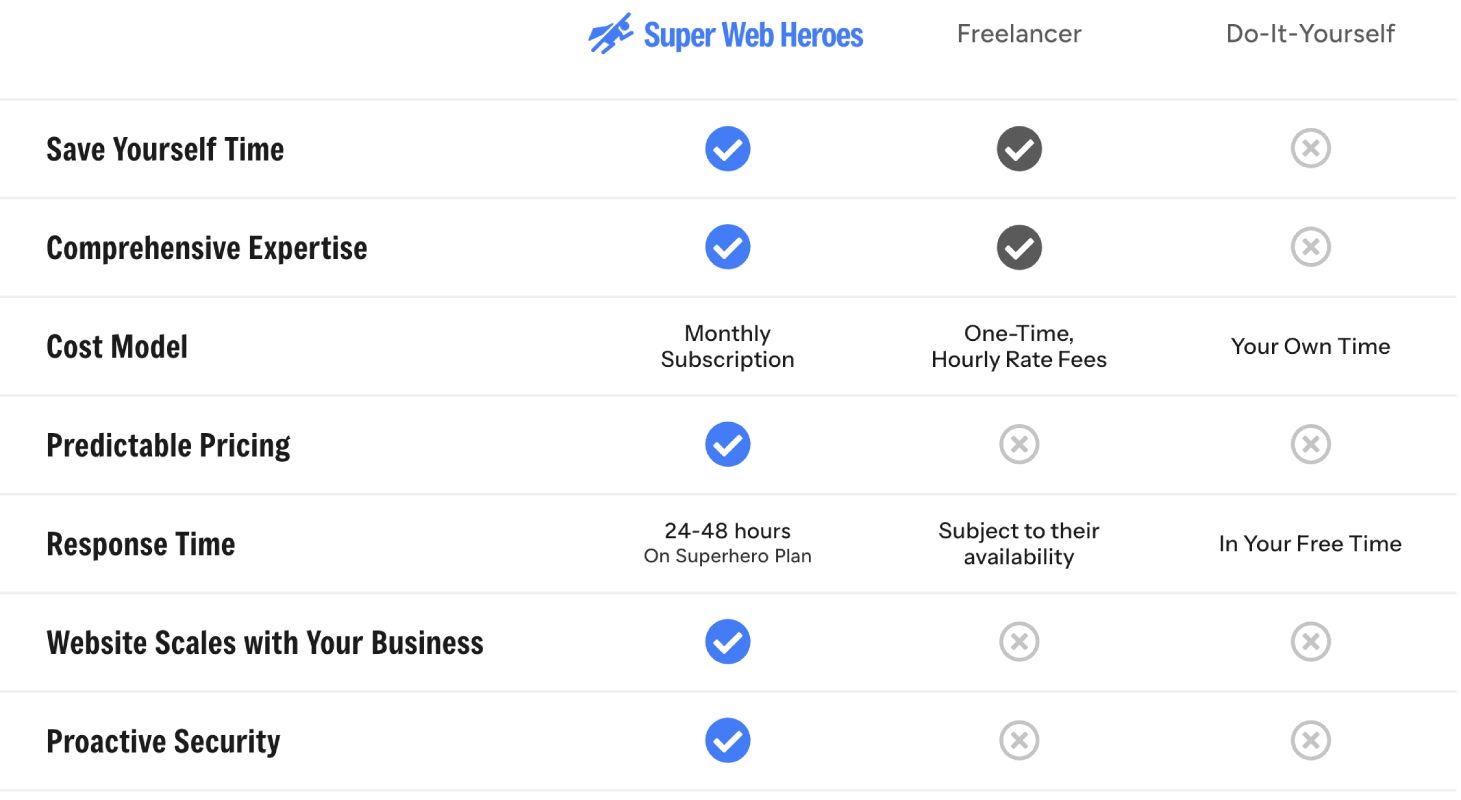Click Freelancer dark check for Comprehensive Expertise
This screenshot has height=800, width=1461.
coord(1019,247)
